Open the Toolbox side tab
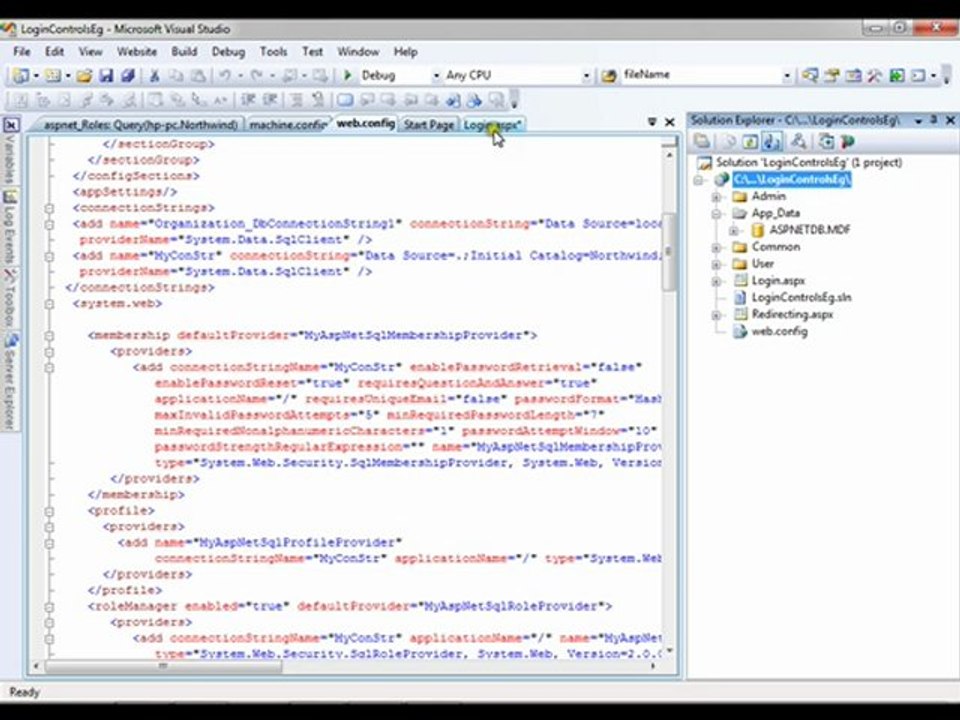Image resolution: width=960 pixels, height=720 pixels. [x=10, y=297]
